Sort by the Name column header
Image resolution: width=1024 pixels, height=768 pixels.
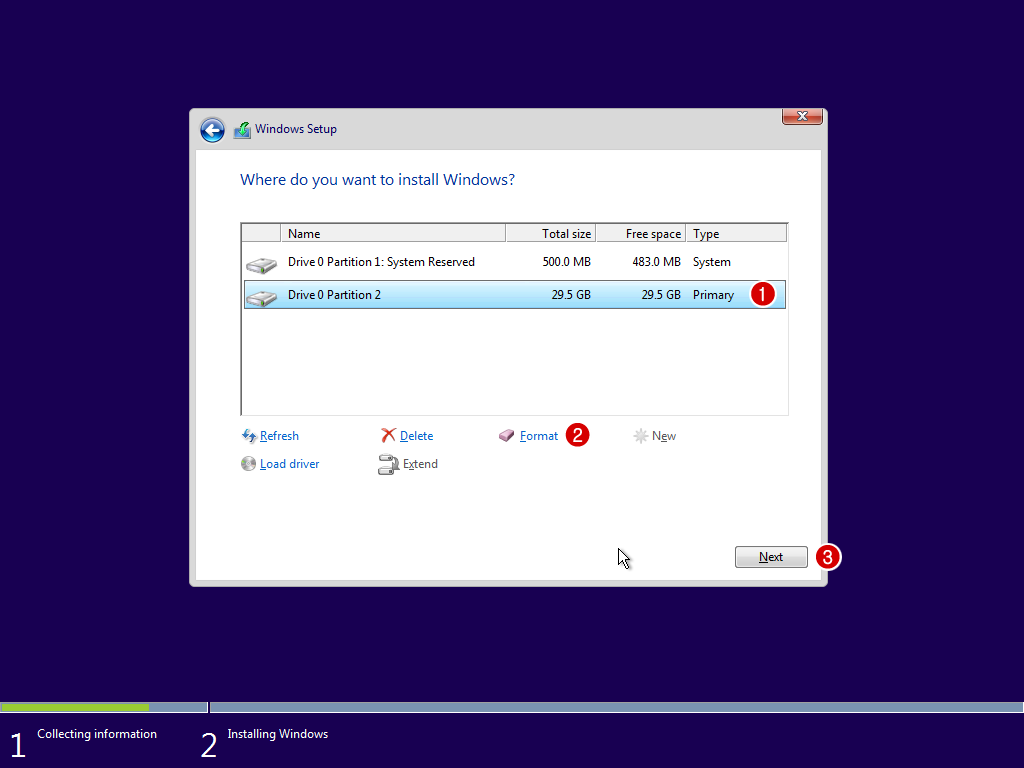pos(394,234)
